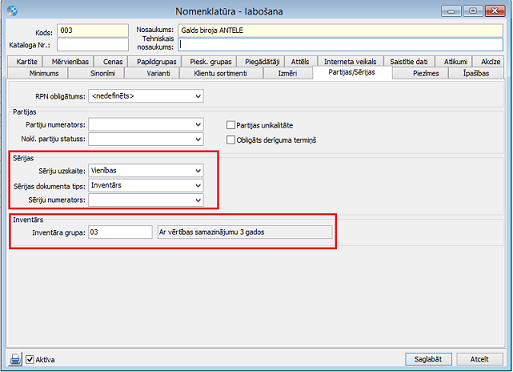Click the Kataloga Nr. input field
Screen dimensions: 513x372
(93, 45)
